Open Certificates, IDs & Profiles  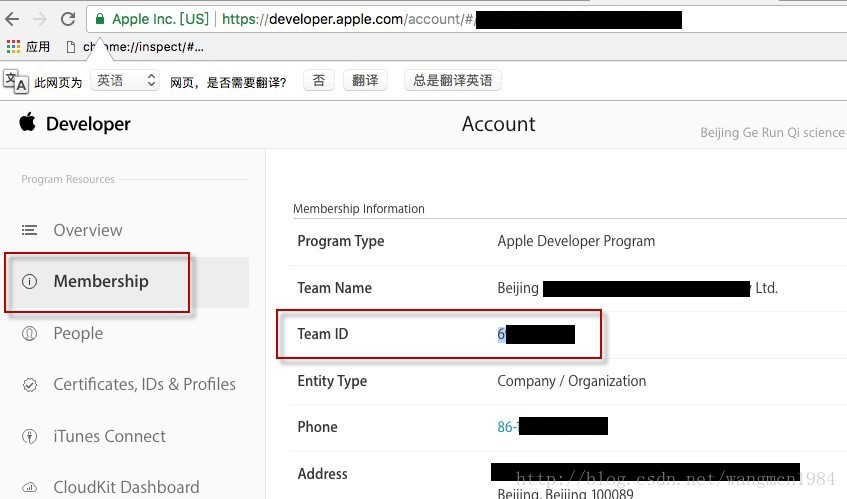[x=144, y=385]
